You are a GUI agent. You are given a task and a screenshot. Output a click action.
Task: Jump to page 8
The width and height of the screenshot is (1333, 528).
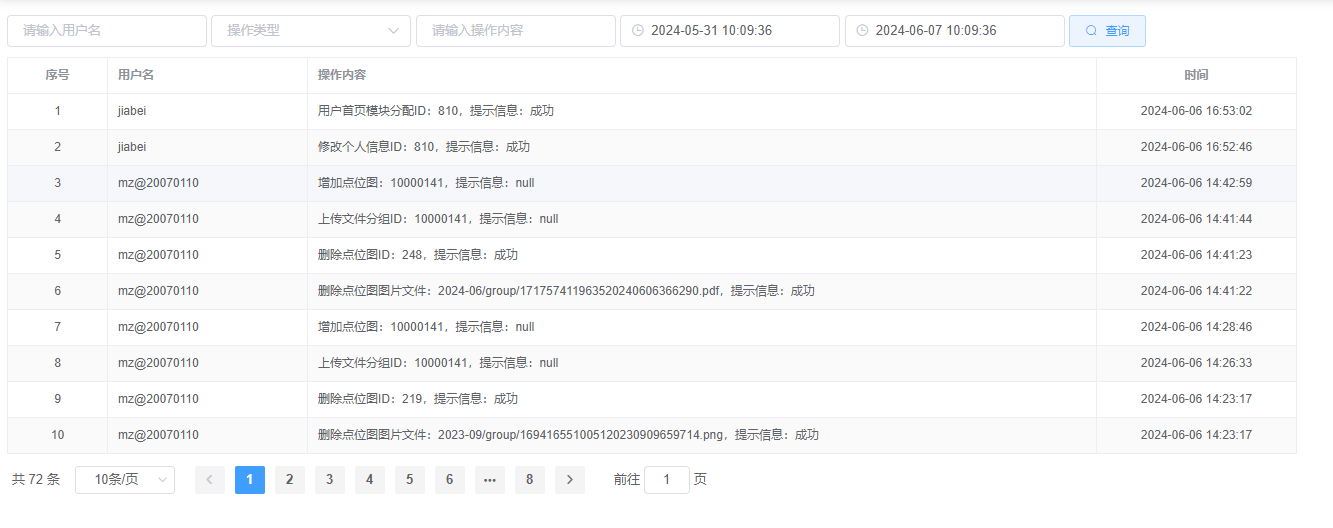click(529, 480)
